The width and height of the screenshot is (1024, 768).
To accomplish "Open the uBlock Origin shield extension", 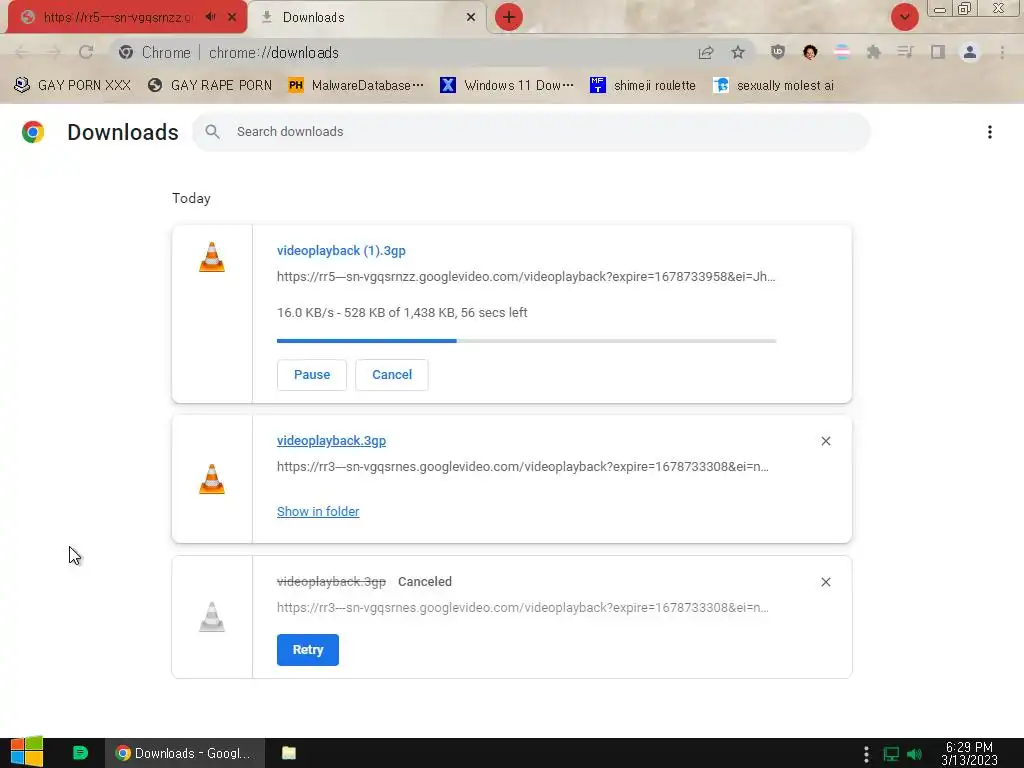I will [777, 52].
